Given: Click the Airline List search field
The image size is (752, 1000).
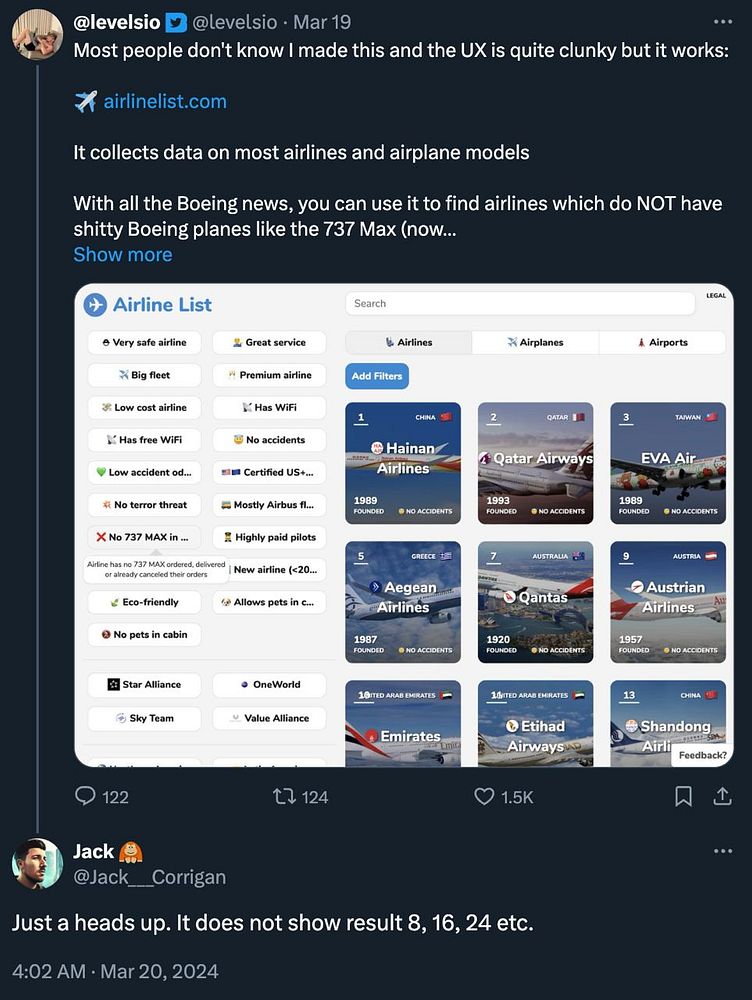Looking at the screenshot, I should click(520, 303).
